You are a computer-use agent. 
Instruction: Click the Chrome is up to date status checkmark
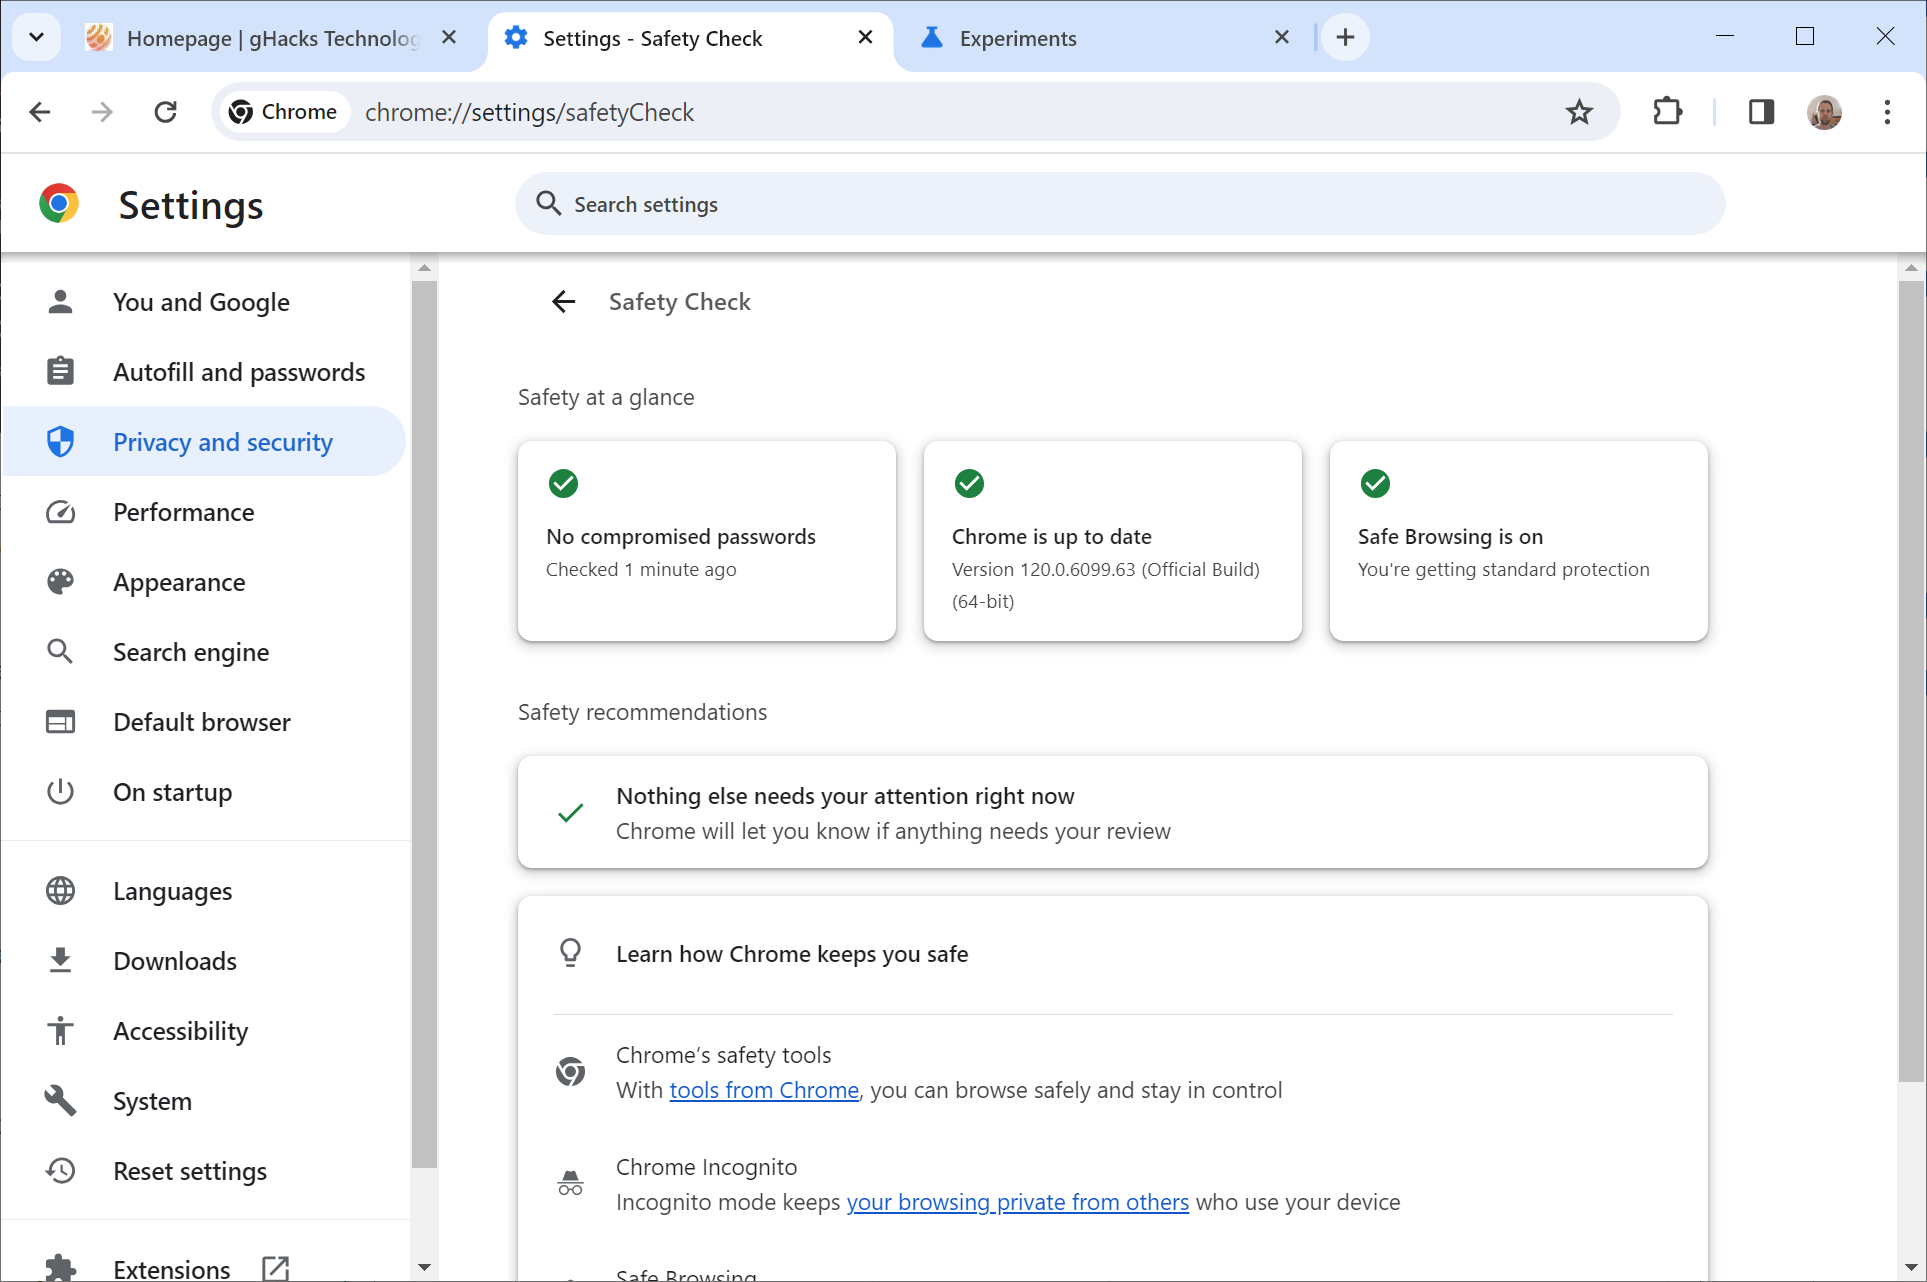coord(970,481)
